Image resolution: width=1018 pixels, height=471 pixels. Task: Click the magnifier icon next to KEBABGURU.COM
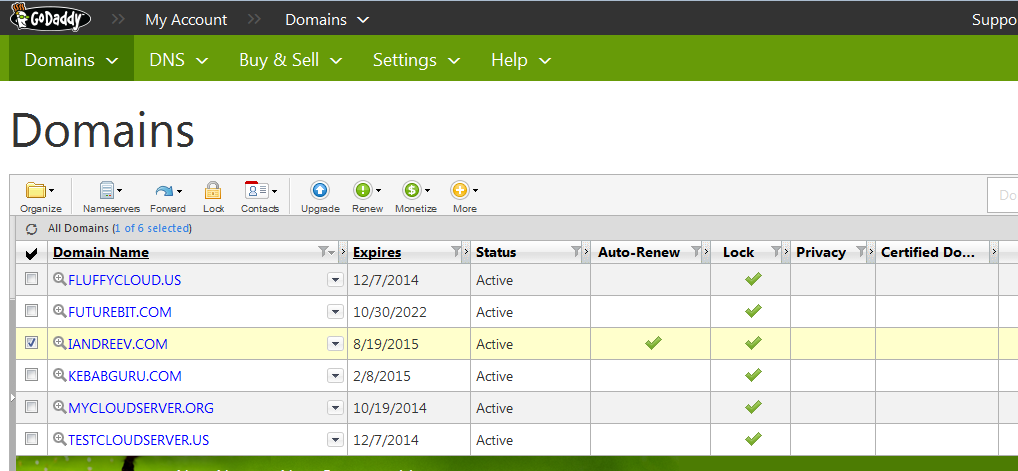point(60,375)
